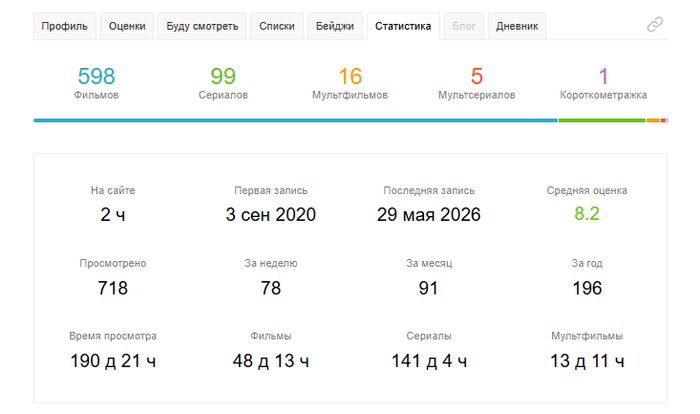Click the 5 Мультсериалов count
This screenshot has height=414, width=700.
point(477,83)
